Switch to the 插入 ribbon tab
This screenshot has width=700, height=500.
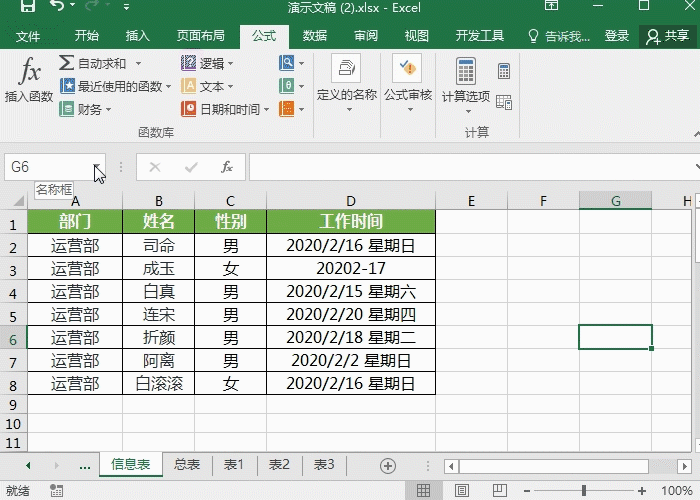(x=138, y=36)
